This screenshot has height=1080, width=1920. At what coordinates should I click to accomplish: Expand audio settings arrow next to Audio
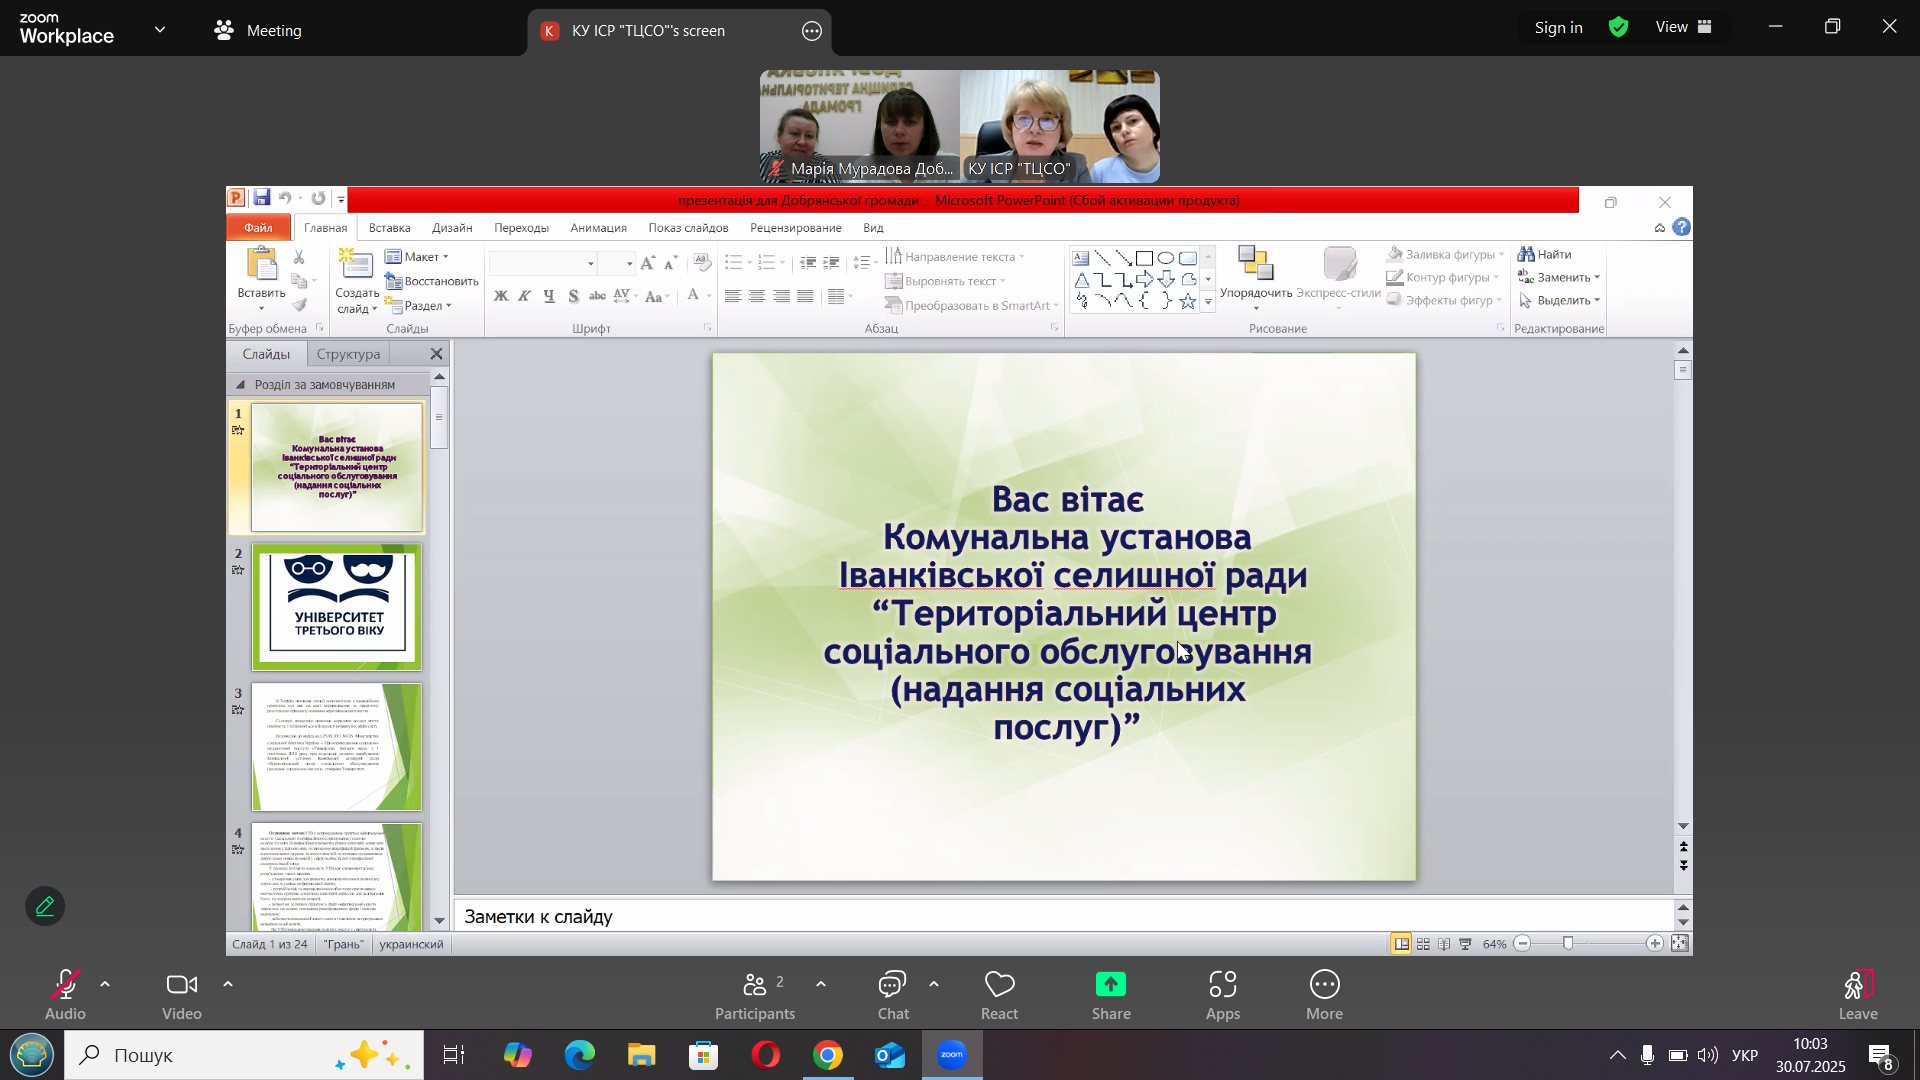105,985
